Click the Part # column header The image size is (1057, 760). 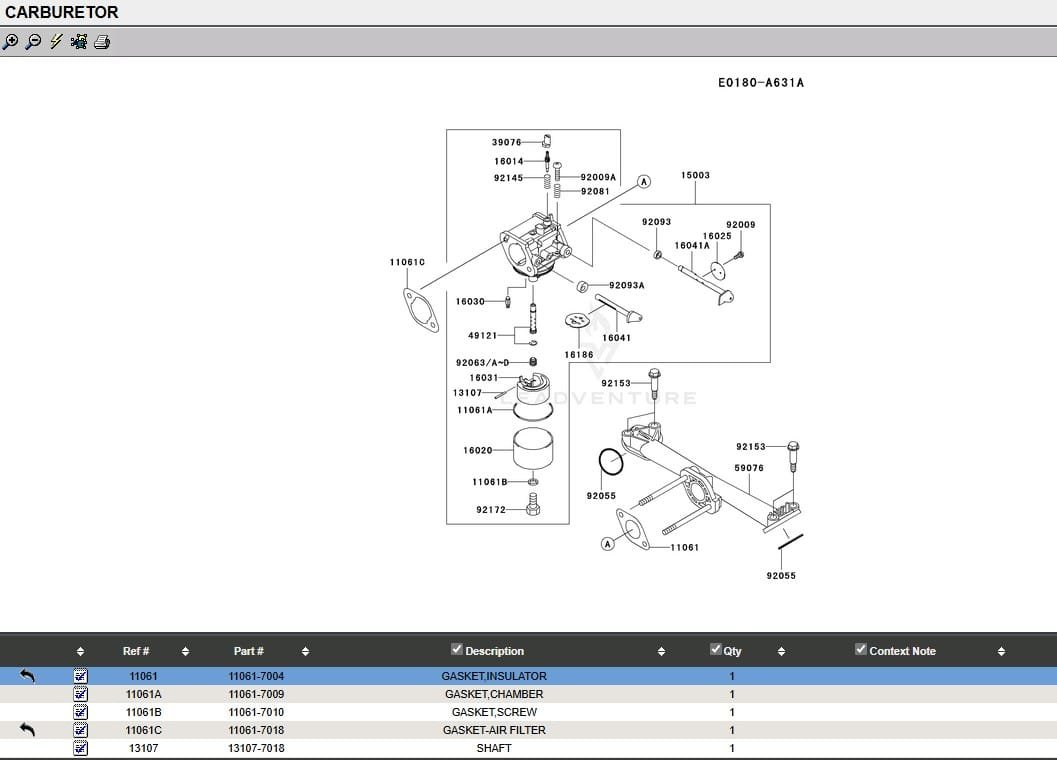(x=249, y=651)
